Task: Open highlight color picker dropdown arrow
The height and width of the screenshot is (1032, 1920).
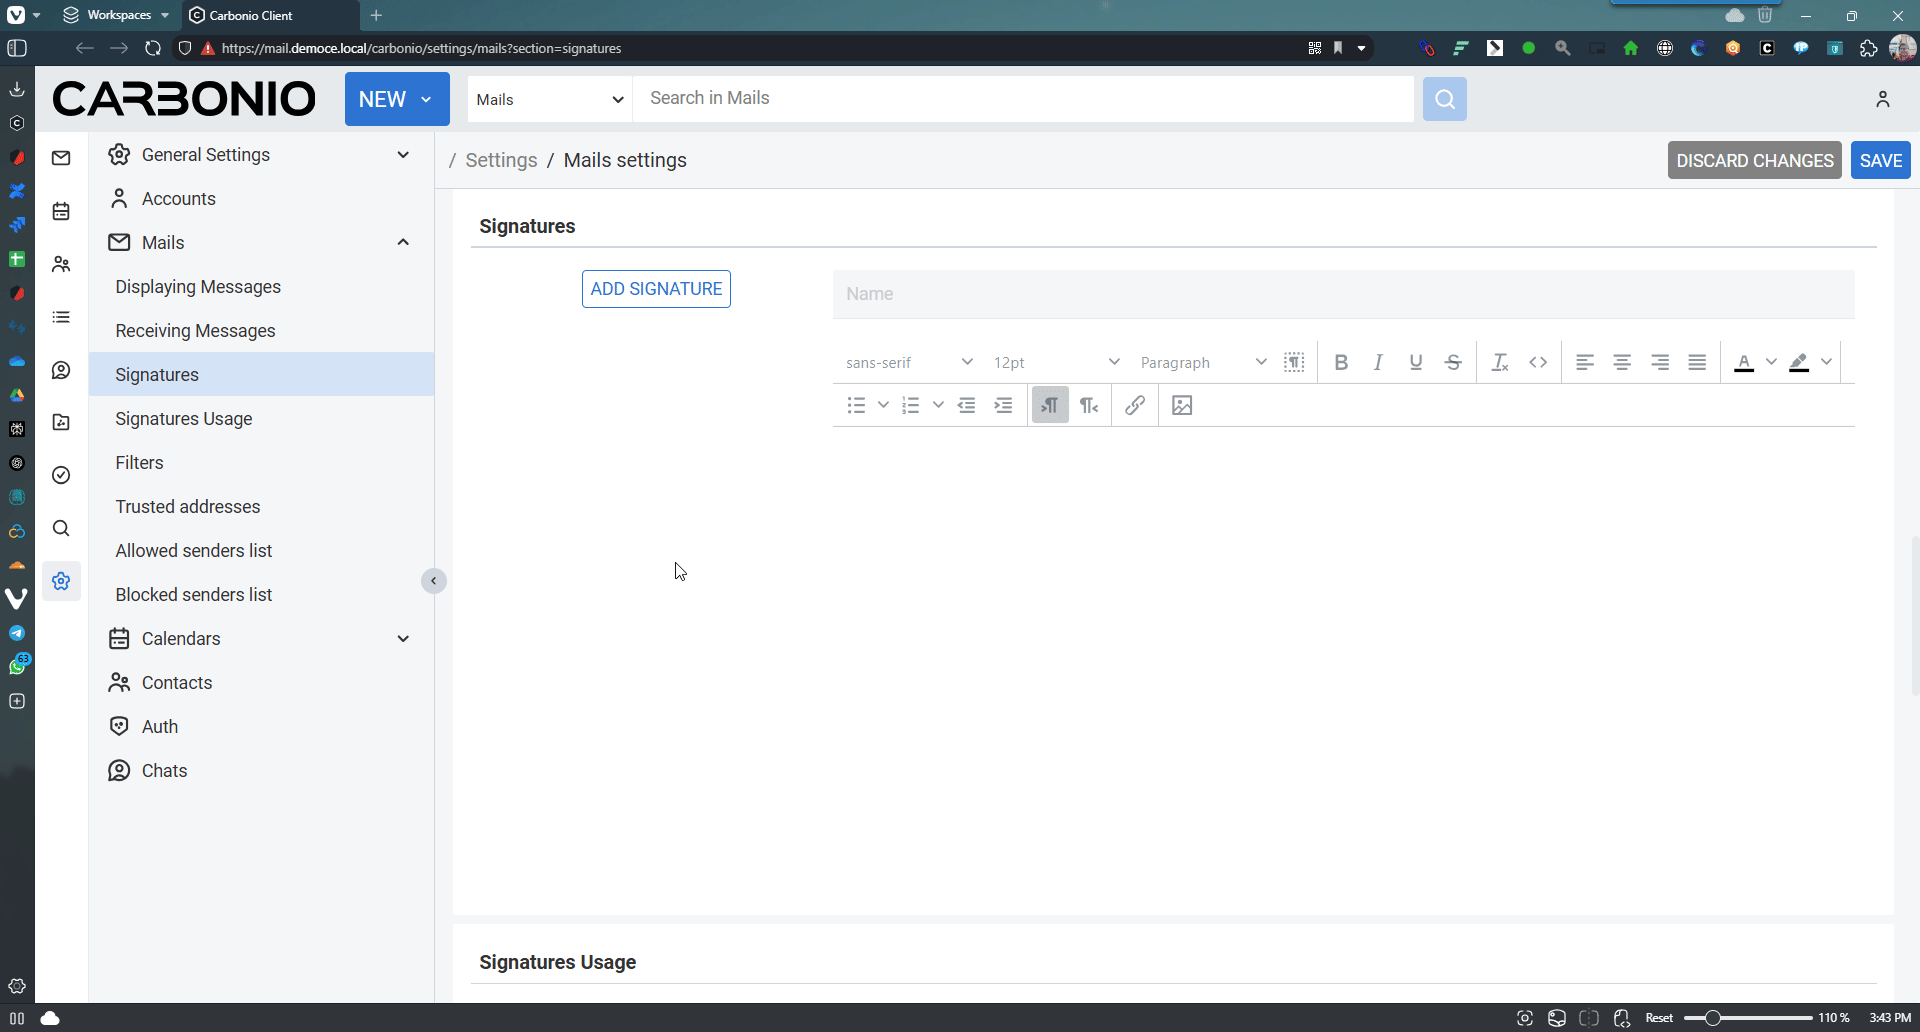Action: pyautogui.click(x=1826, y=362)
